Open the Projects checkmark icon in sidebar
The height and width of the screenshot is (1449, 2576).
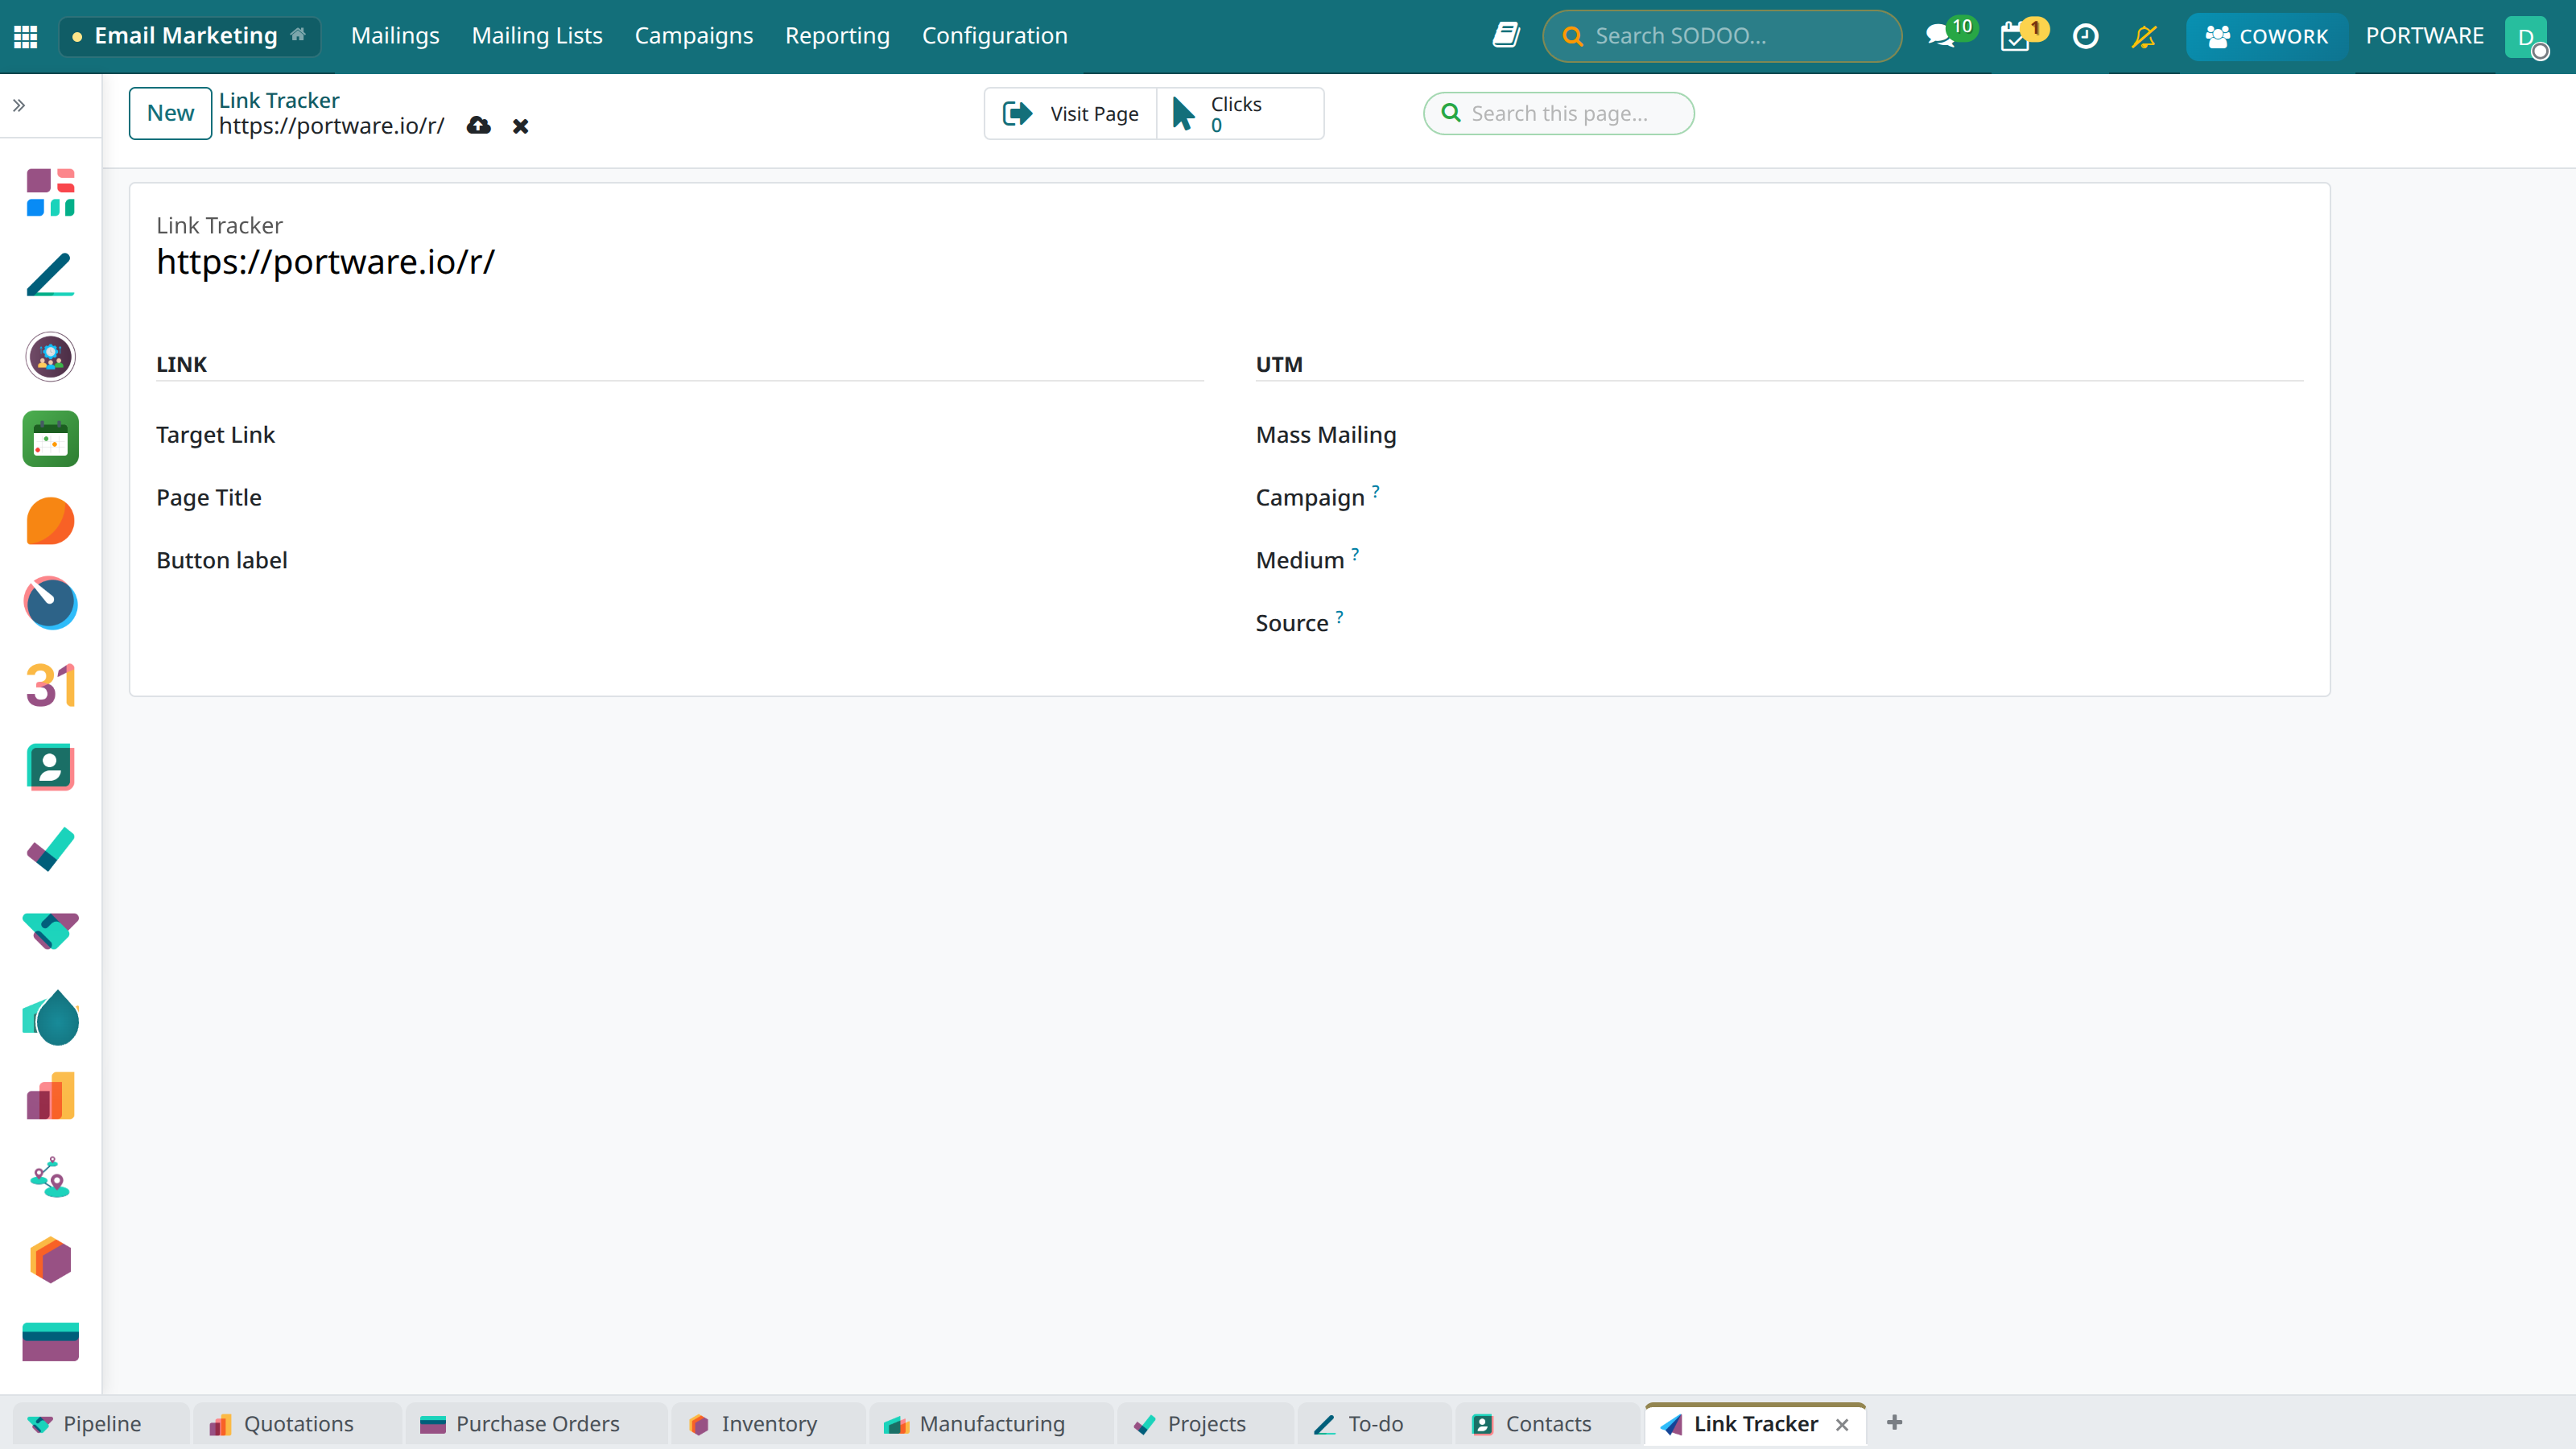[x=50, y=849]
